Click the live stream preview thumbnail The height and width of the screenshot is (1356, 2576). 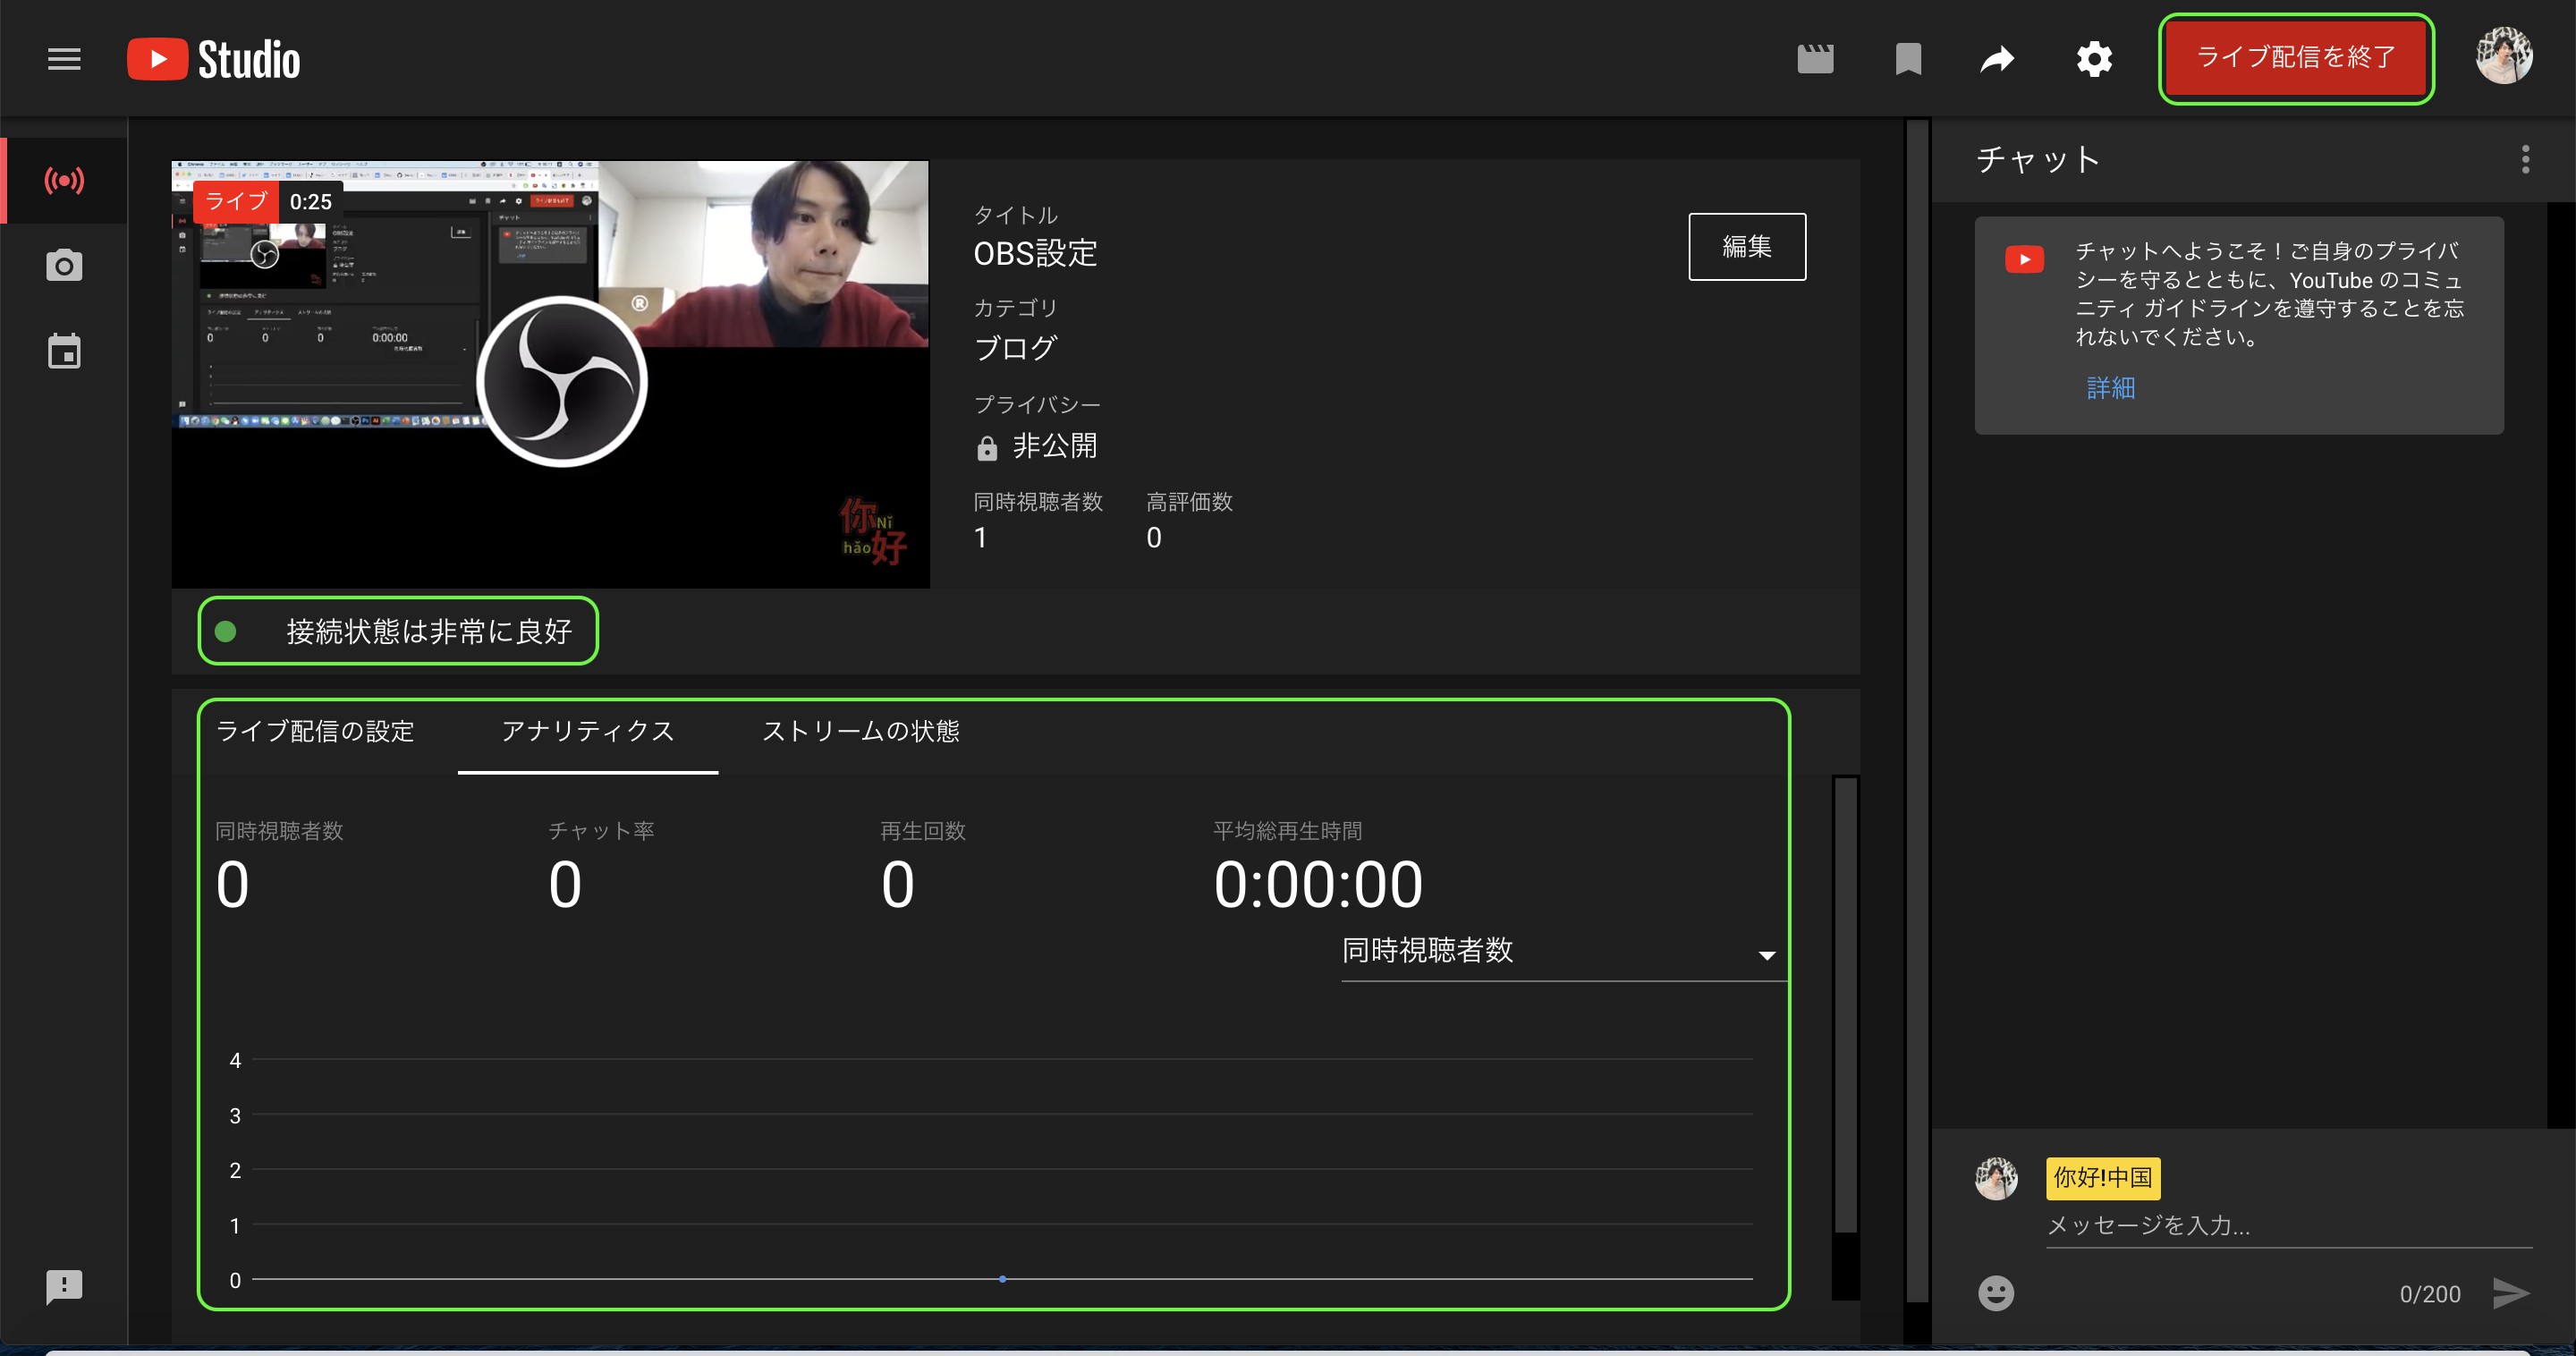[550, 374]
